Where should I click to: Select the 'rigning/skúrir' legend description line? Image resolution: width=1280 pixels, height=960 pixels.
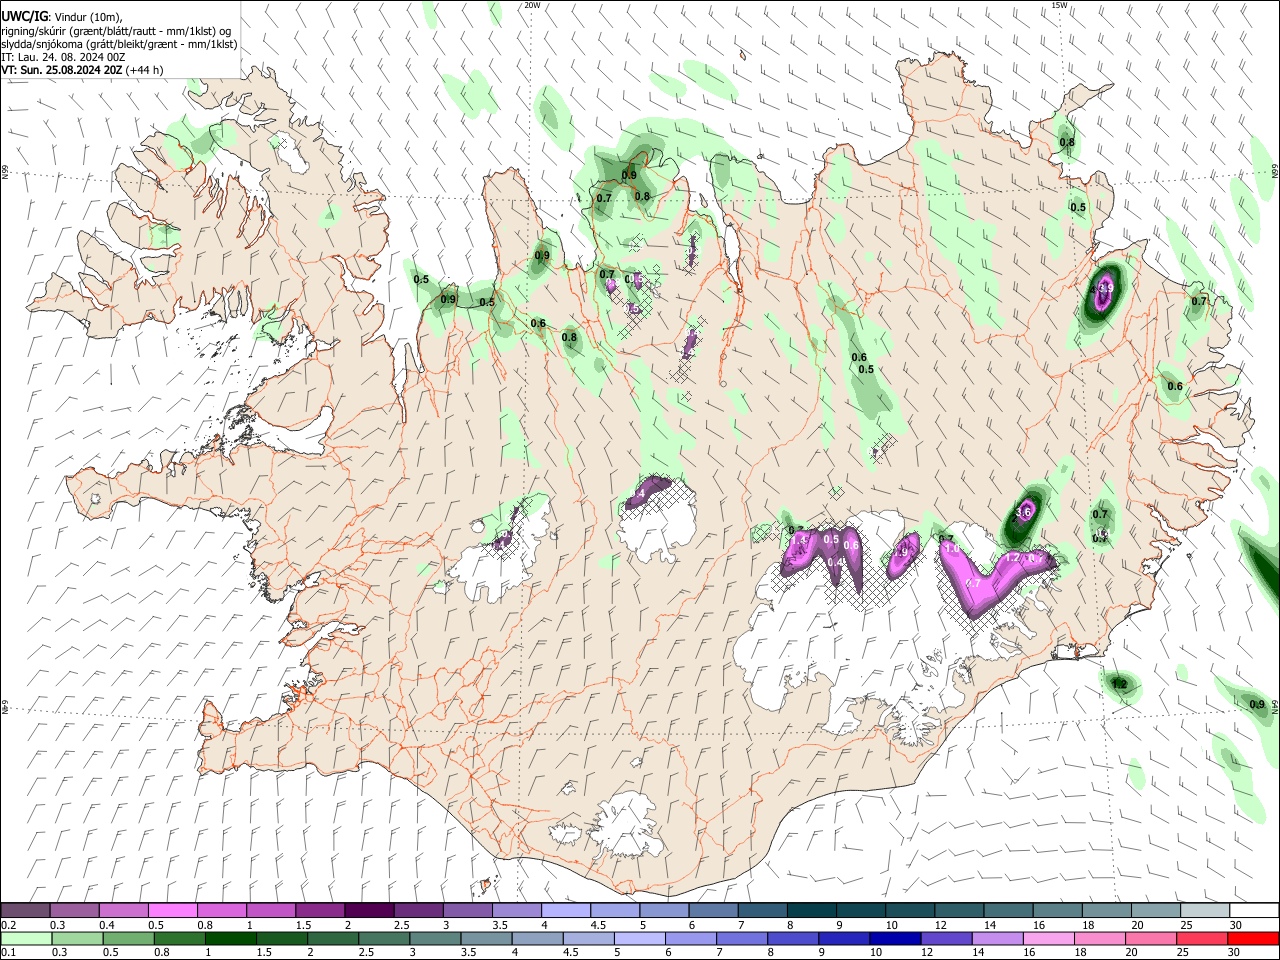point(116,31)
